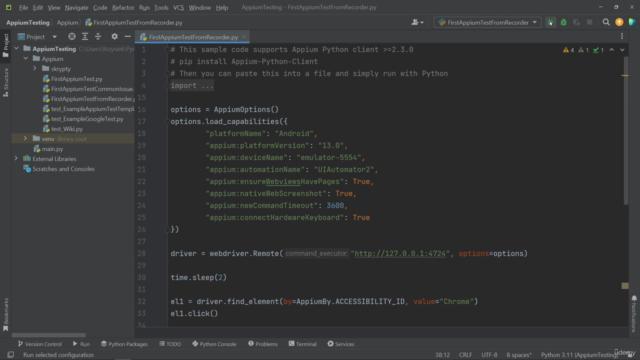The height and width of the screenshot is (360, 640).
Task: Toggle the Structure sidebar tab
Action: click(6, 82)
